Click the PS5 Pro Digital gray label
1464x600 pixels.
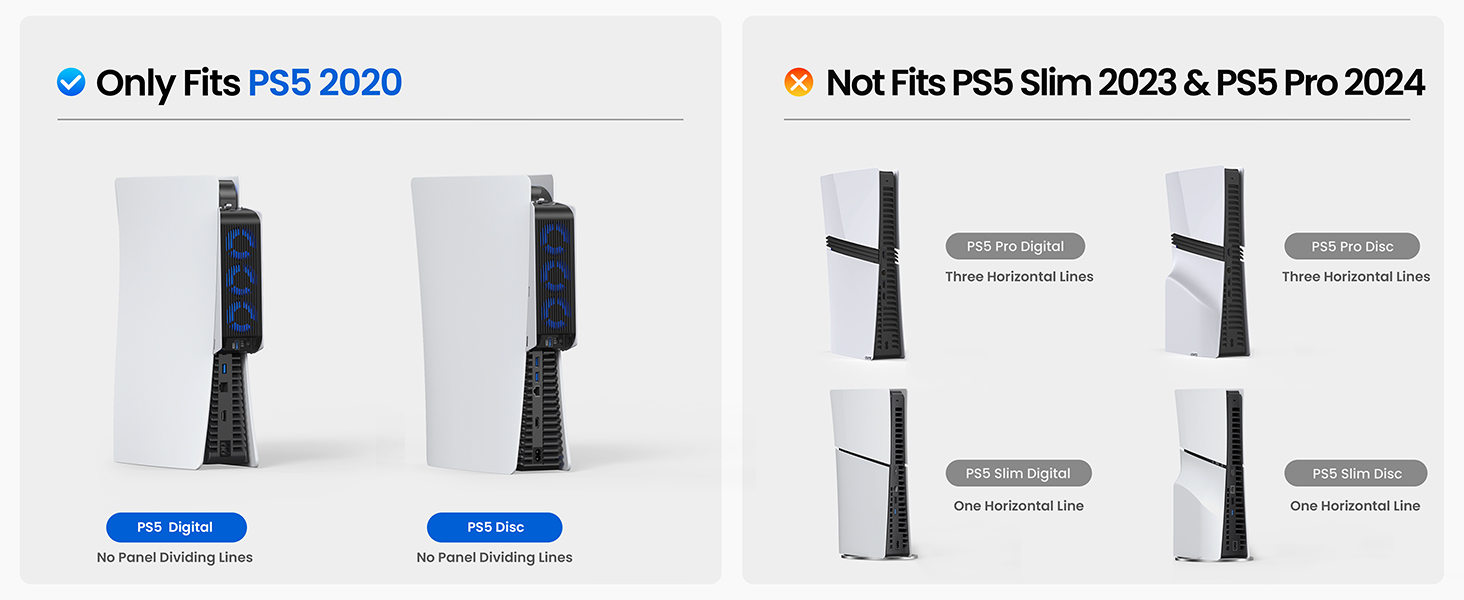1015,246
